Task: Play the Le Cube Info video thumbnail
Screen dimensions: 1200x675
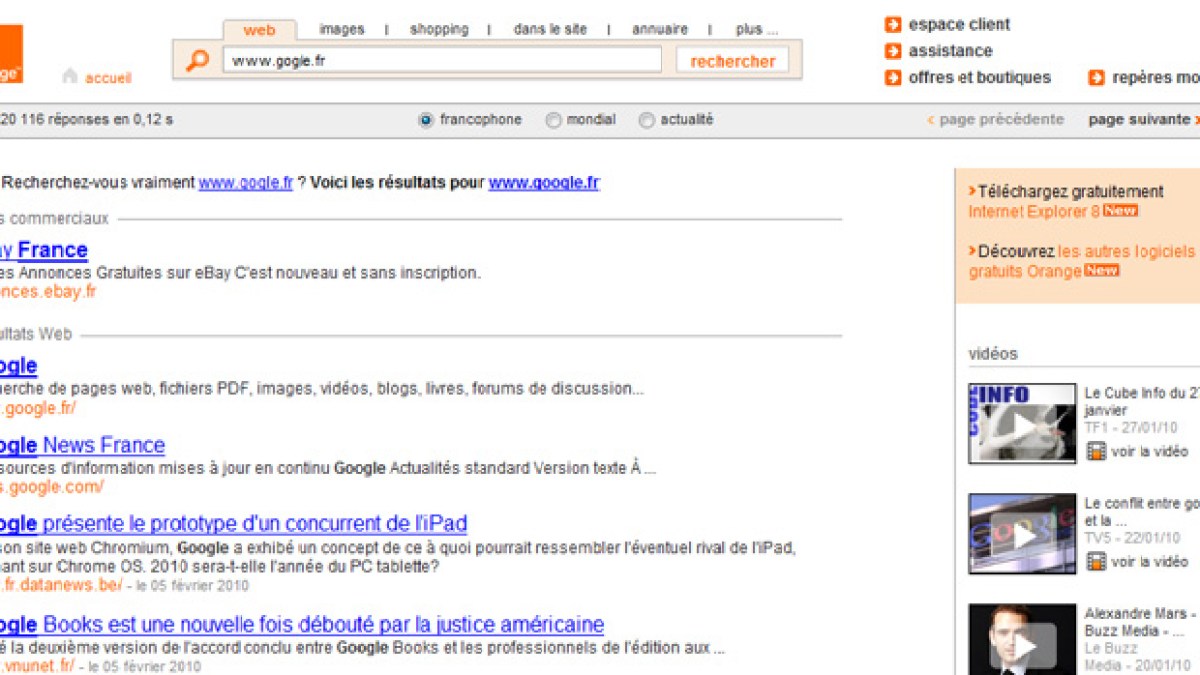Action: coord(1021,424)
